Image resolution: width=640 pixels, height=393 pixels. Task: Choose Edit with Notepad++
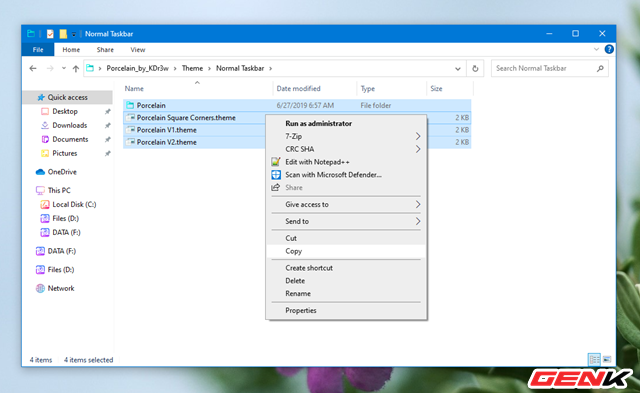pos(346,162)
